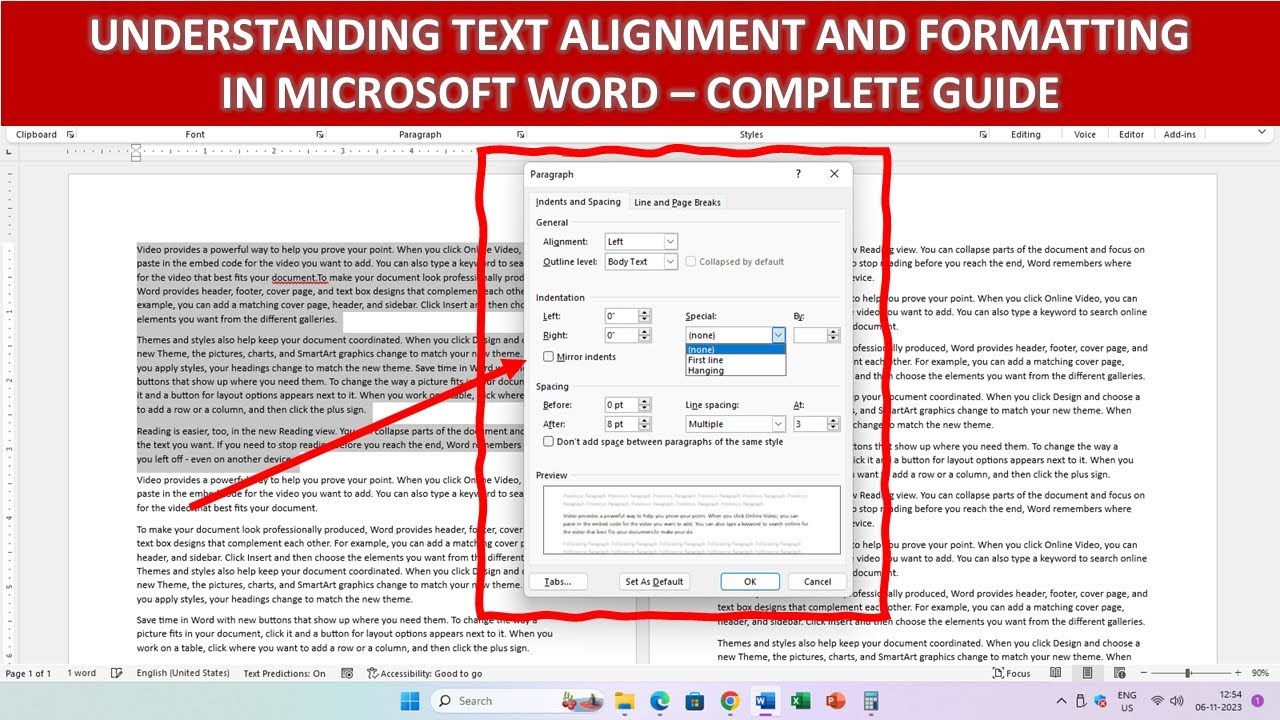Open the Windows Start menu
Viewport: 1280px width, 720px height.
pyautogui.click(x=410, y=701)
